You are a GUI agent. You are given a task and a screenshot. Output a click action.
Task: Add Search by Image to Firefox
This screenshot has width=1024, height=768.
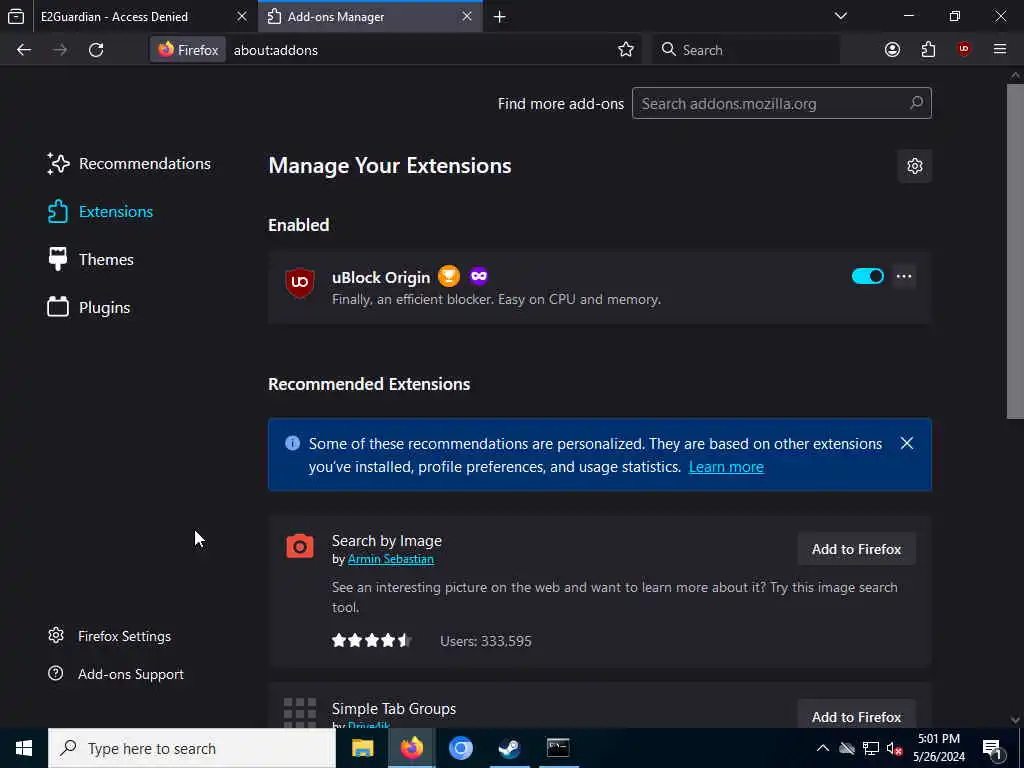[x=856, y=549]
